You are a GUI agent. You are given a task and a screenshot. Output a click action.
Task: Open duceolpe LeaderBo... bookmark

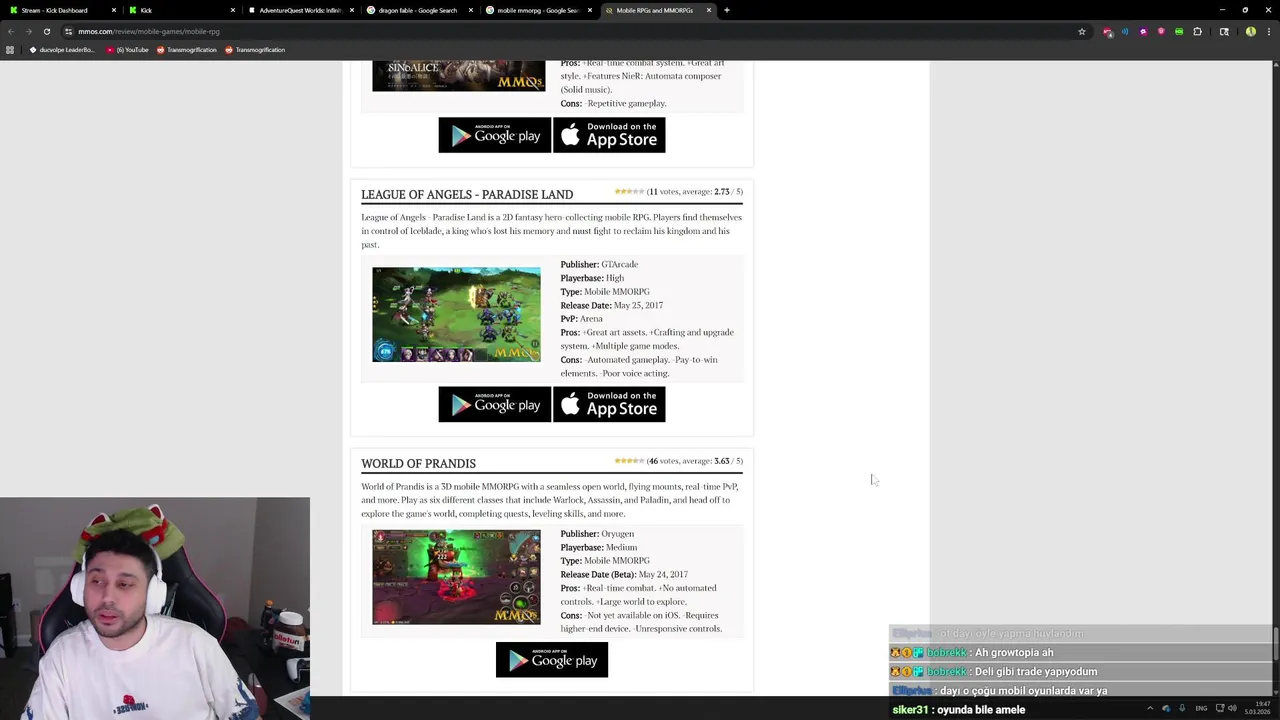pyautogui.click(x=61, y=50)
